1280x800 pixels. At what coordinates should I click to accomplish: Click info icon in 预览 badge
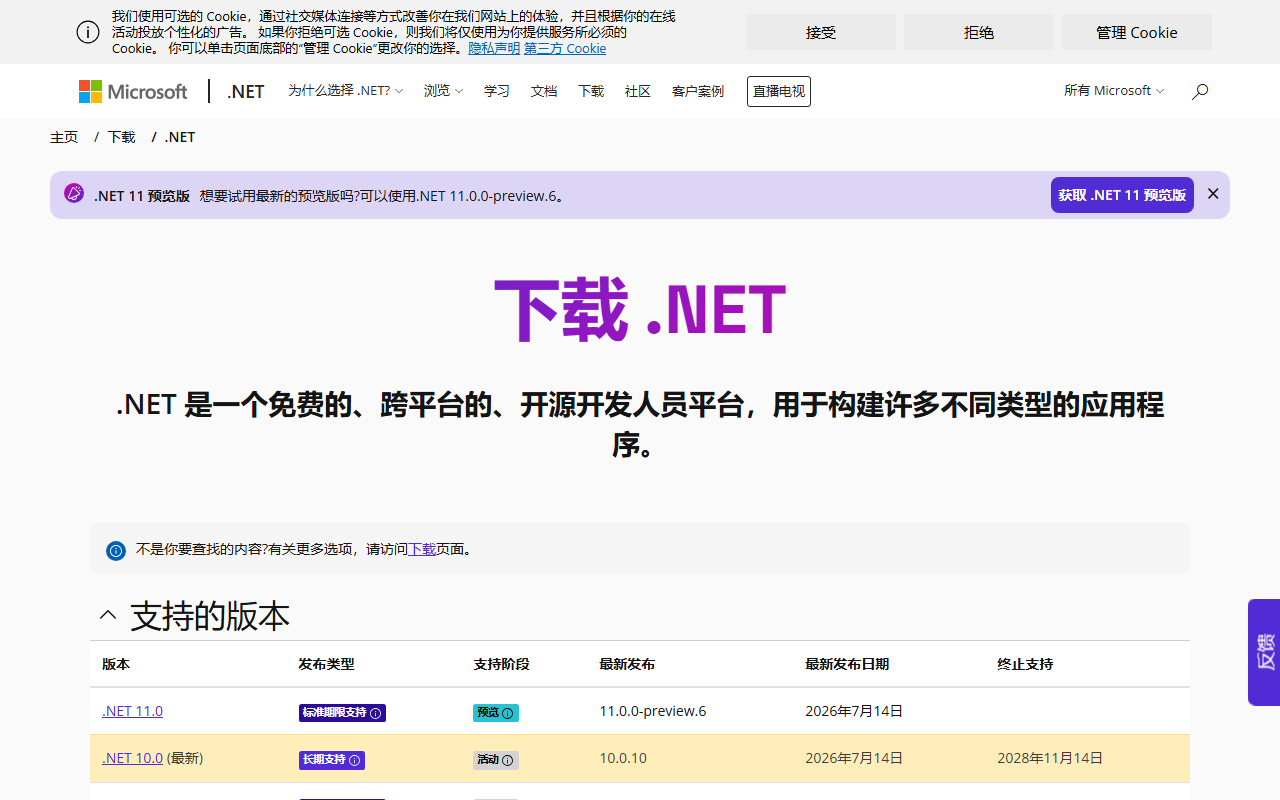click(508, 713)
